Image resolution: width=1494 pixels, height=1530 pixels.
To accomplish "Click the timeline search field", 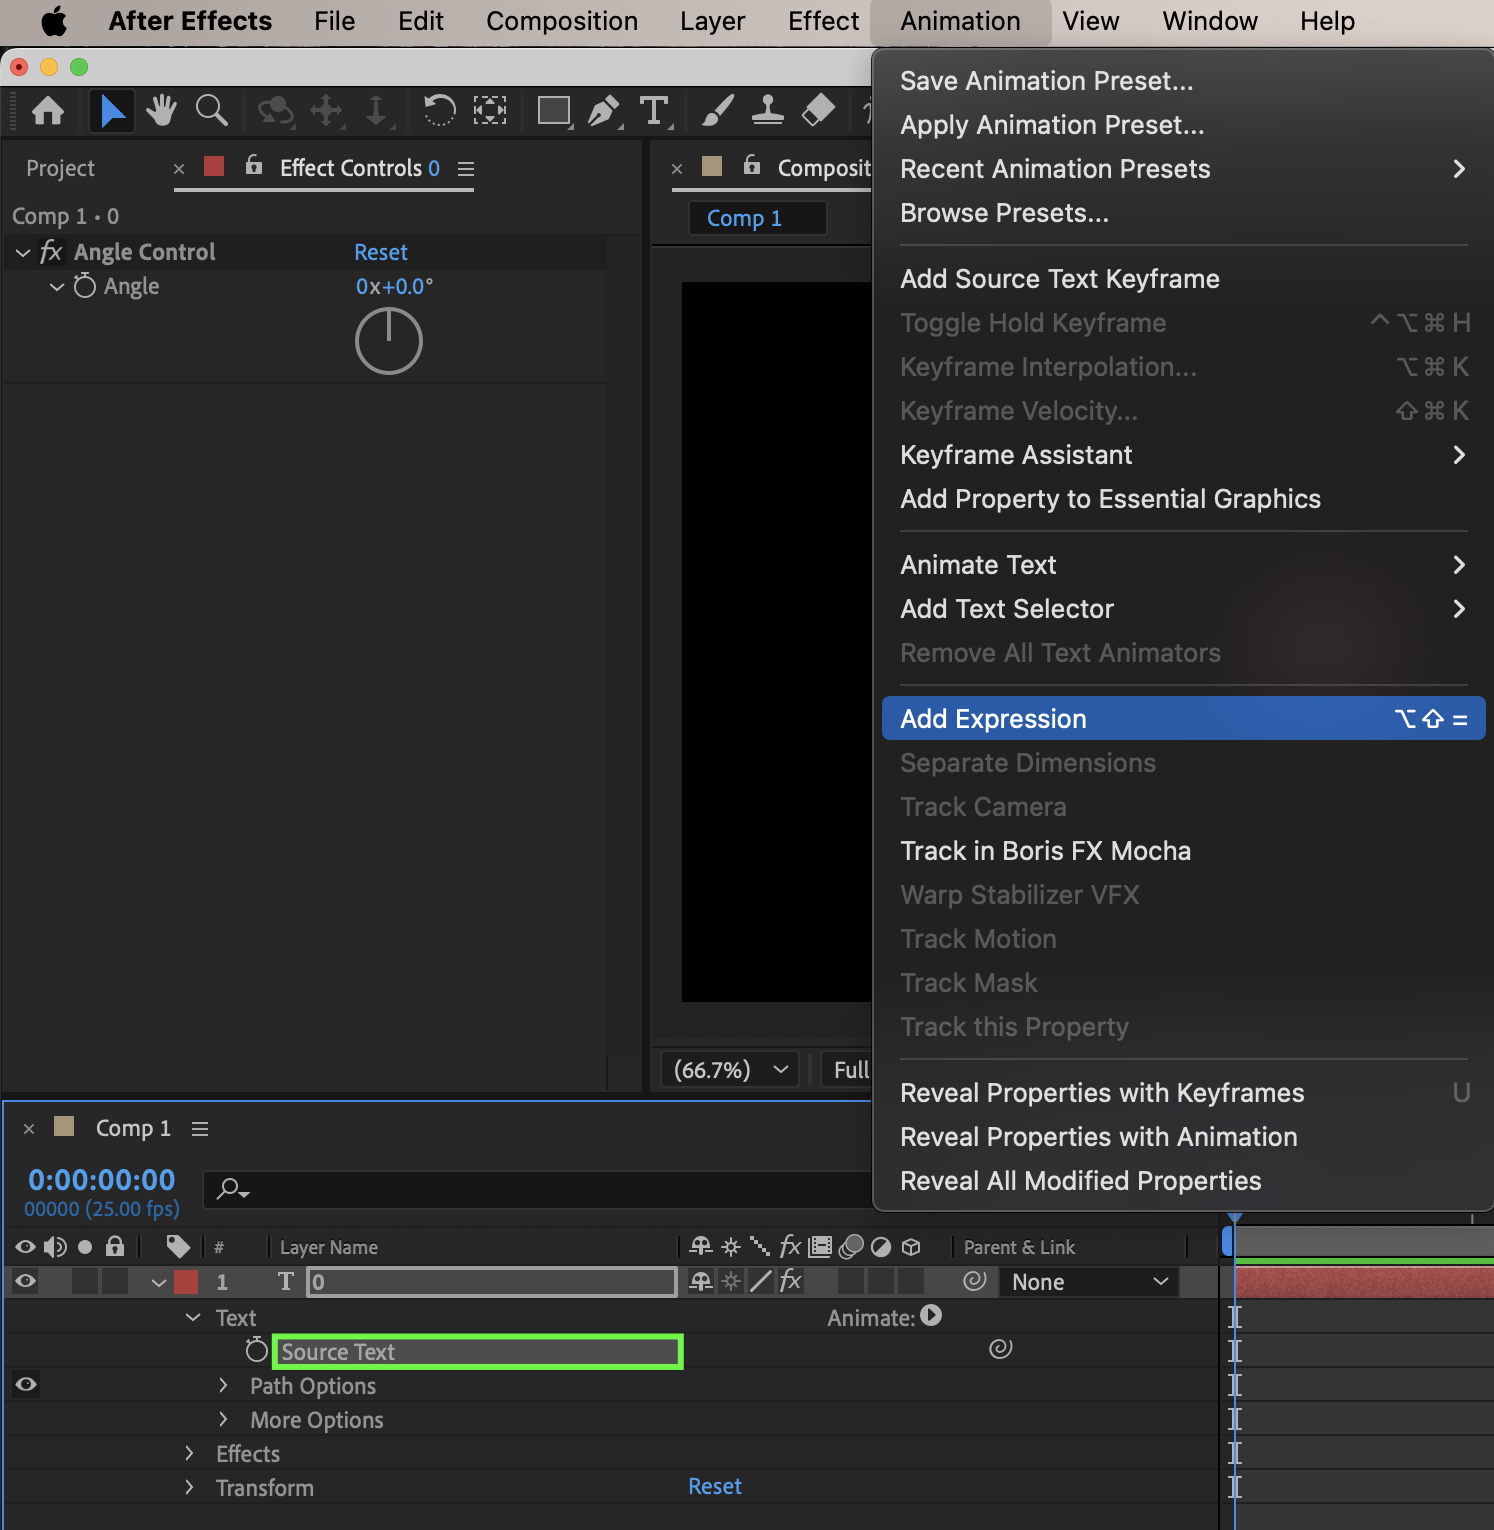I will click(x=540, y=1189).
